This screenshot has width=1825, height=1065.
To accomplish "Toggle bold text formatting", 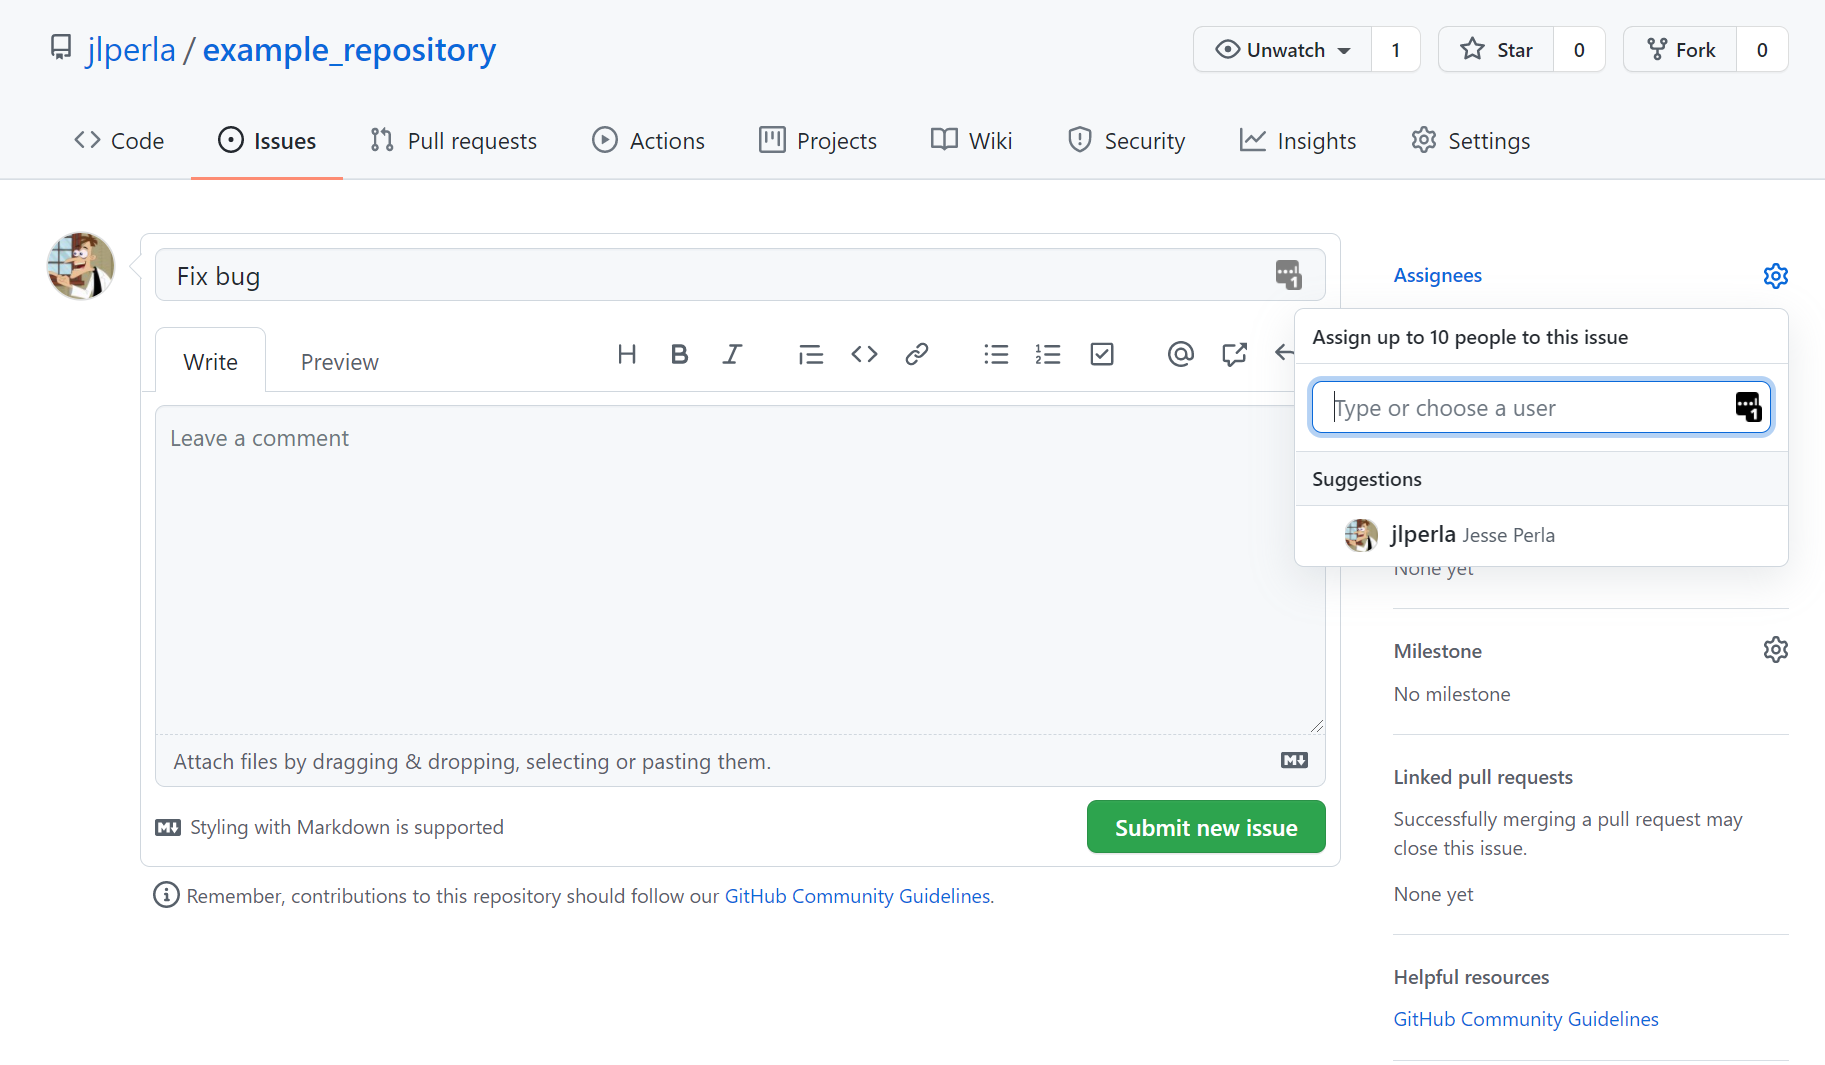I will tap(679, 354).
